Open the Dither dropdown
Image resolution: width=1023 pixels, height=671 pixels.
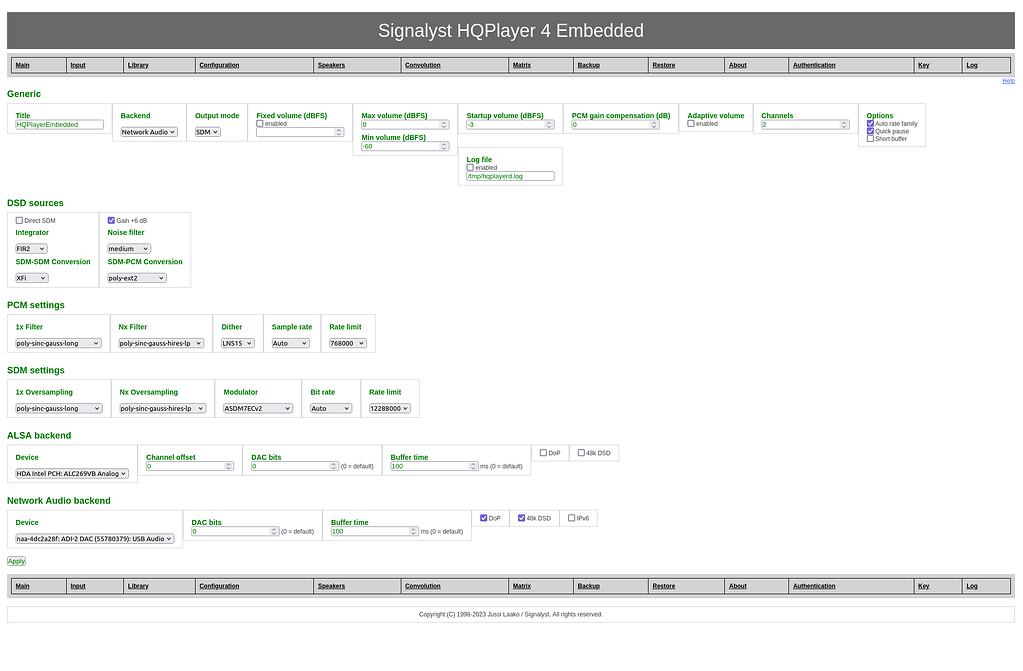click(x=237, y=343)
